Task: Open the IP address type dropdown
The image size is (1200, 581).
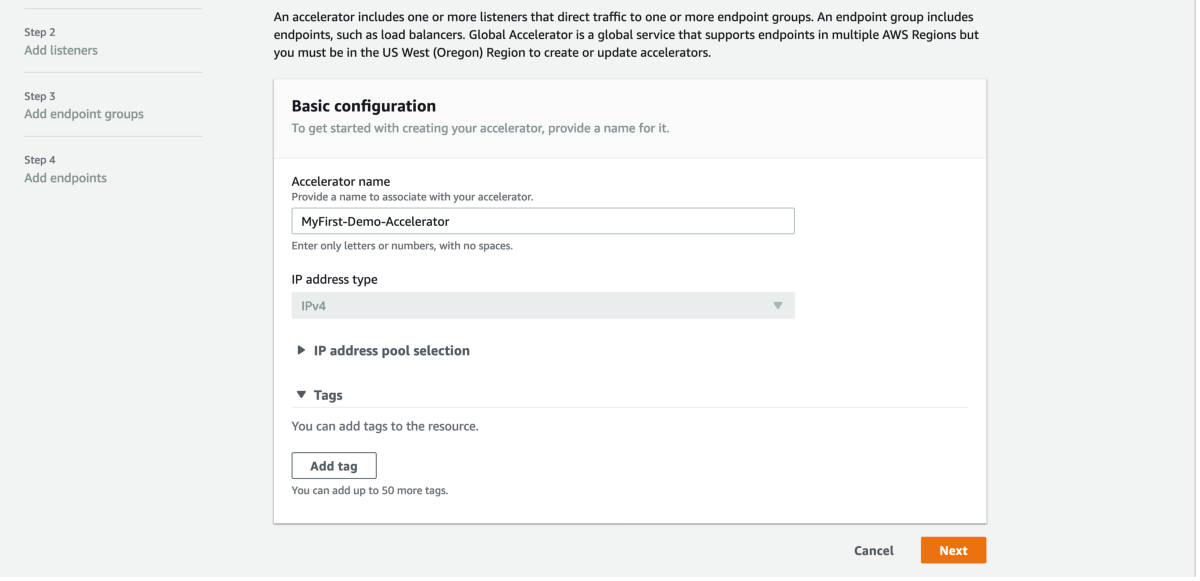Action: tap(542, 305)
